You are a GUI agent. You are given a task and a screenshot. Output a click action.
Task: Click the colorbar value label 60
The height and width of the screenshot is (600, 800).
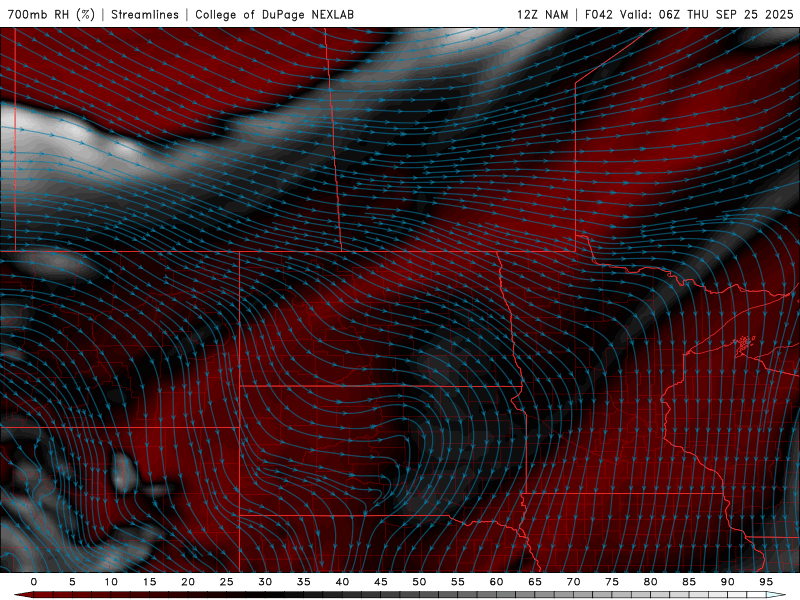(496, 582)
